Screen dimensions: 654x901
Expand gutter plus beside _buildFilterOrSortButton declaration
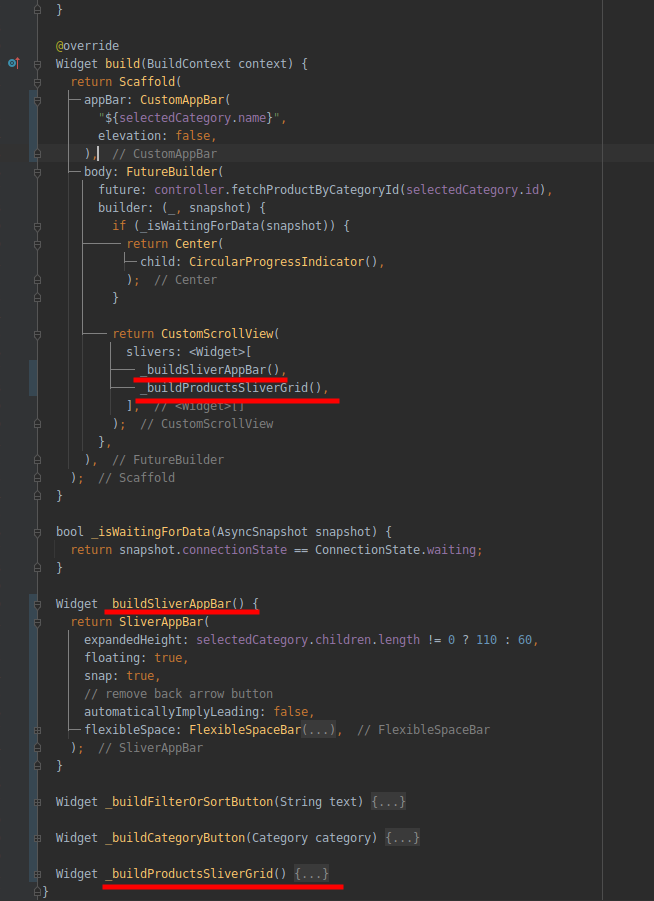point(37,802)
